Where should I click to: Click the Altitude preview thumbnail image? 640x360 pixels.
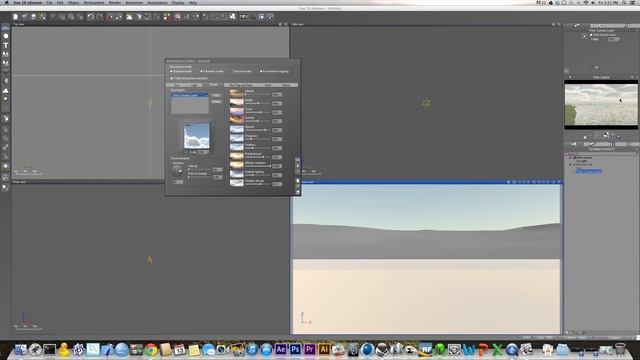pos(237,93)
